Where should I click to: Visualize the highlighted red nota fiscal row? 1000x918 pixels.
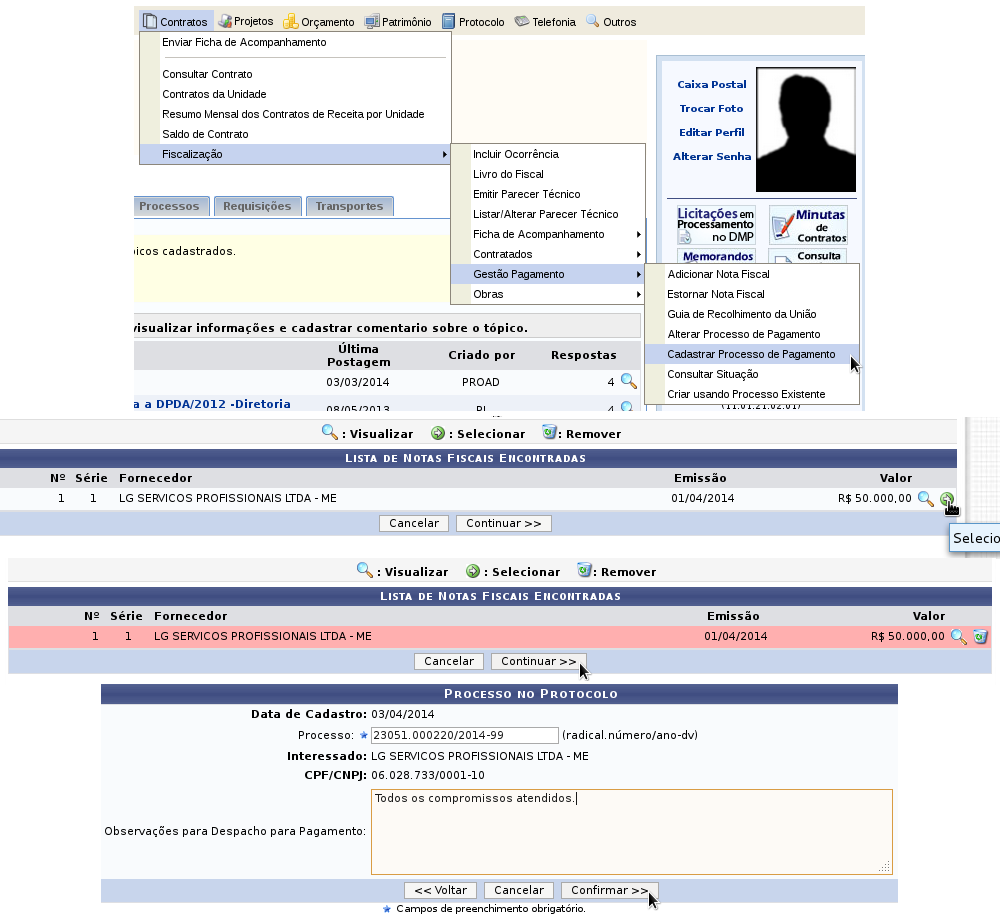click(x=959, y=636)
